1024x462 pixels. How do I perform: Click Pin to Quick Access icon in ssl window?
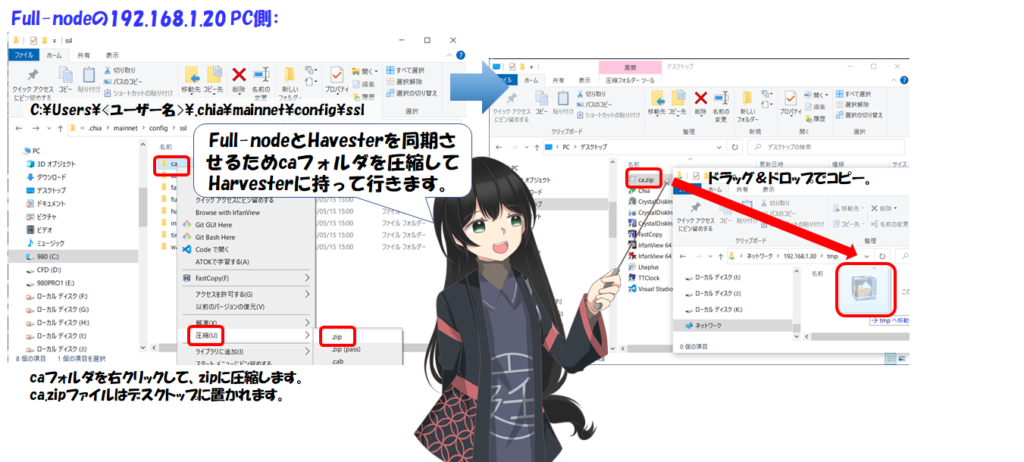pyautogui.click(x=33, y=74)
